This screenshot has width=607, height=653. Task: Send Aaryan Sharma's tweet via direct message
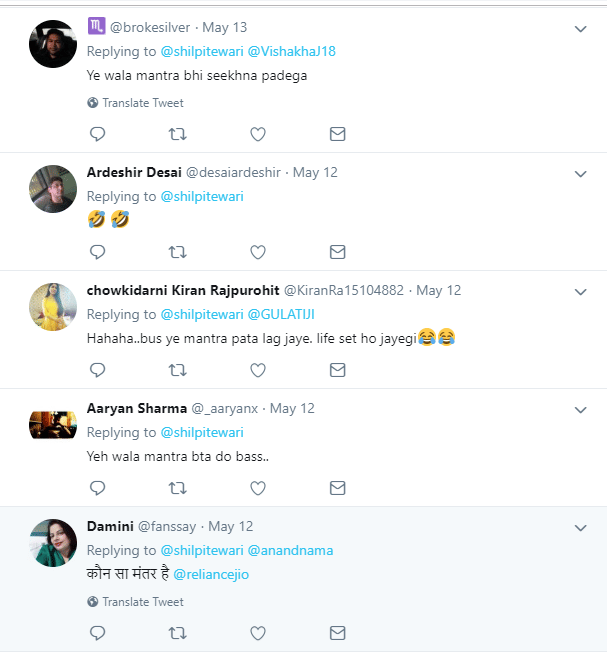[337, 488]
